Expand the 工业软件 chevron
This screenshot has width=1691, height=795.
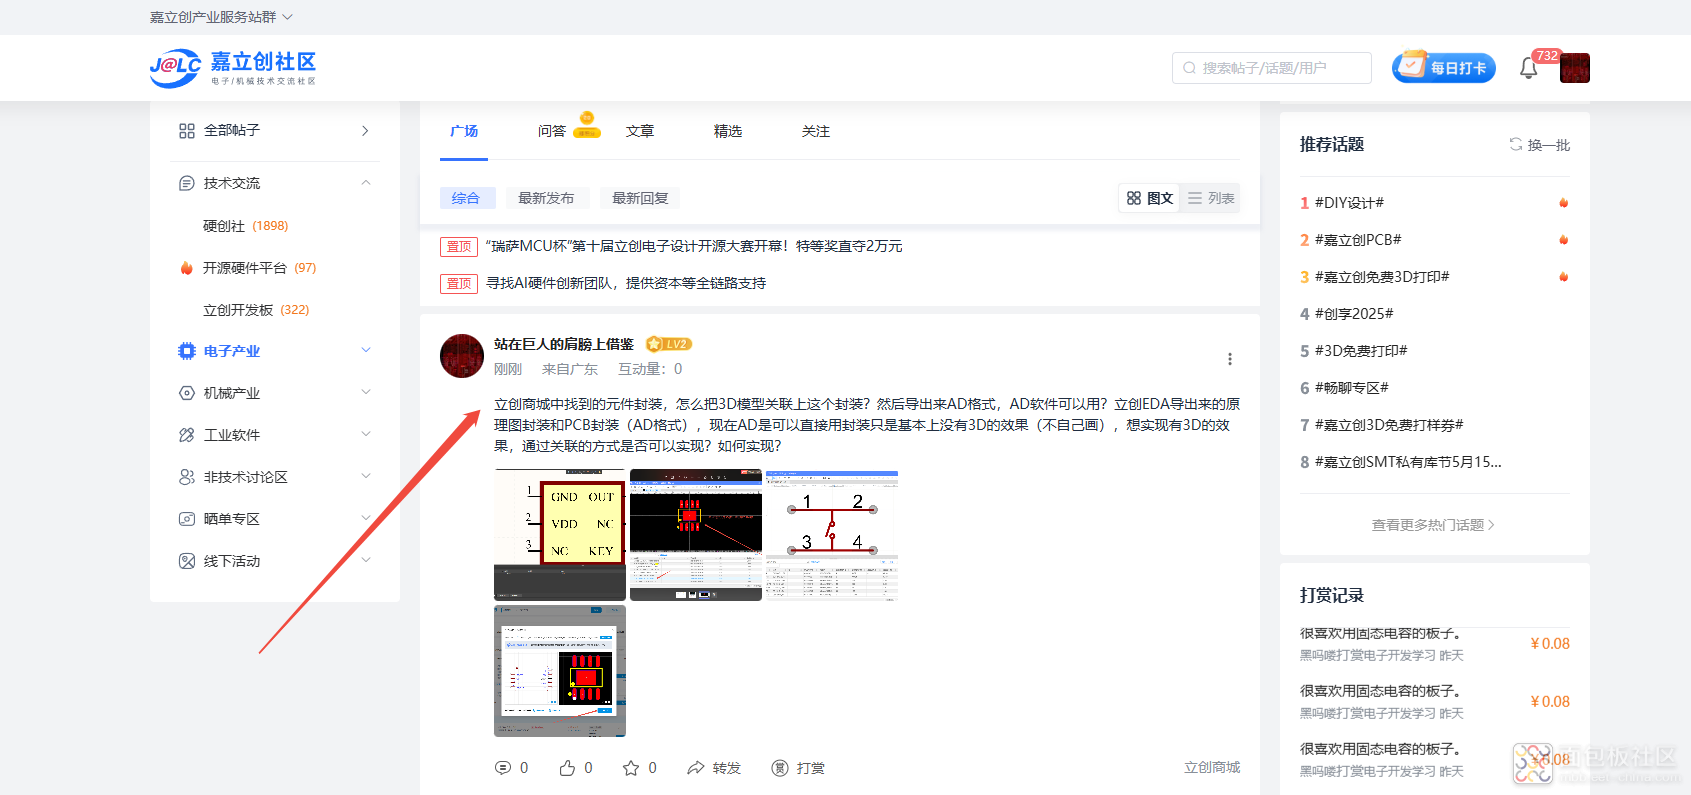tap(366, 435)
